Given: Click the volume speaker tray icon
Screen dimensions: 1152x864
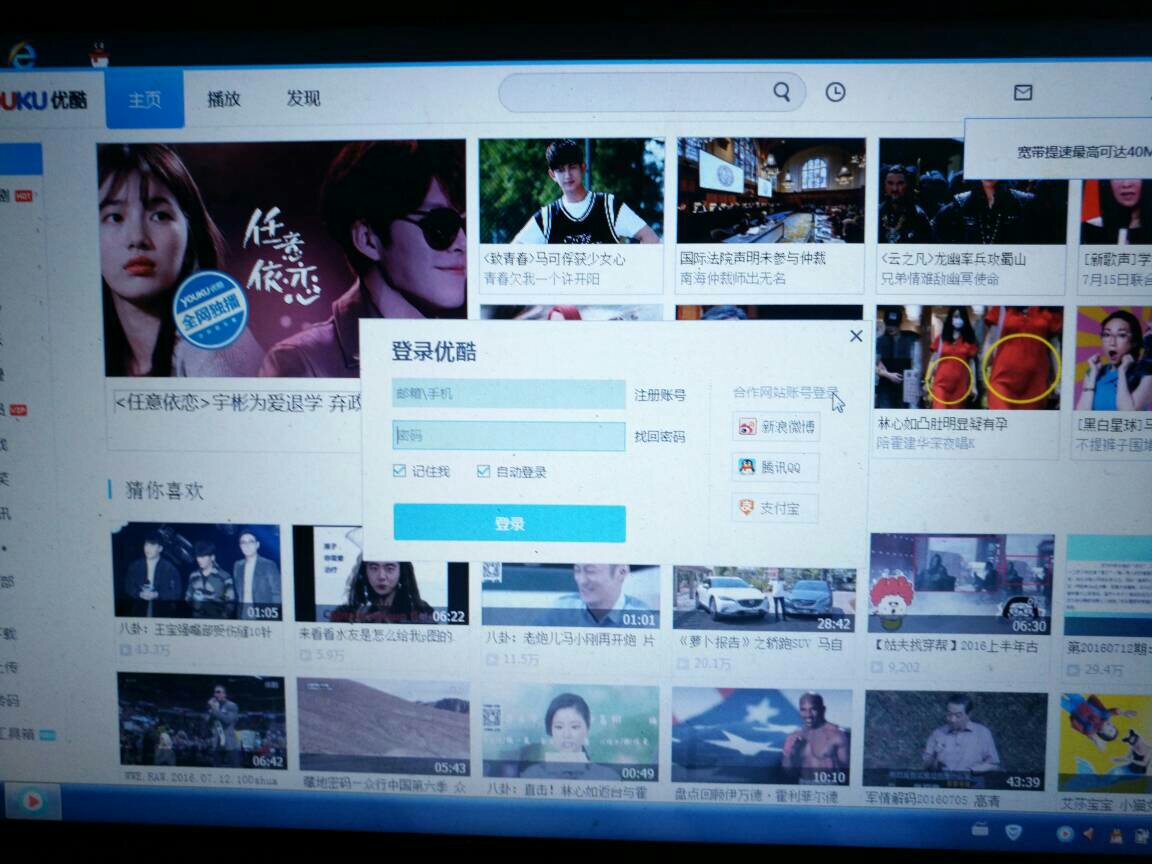Looking at the screenshot, I should coord(1089,833).
